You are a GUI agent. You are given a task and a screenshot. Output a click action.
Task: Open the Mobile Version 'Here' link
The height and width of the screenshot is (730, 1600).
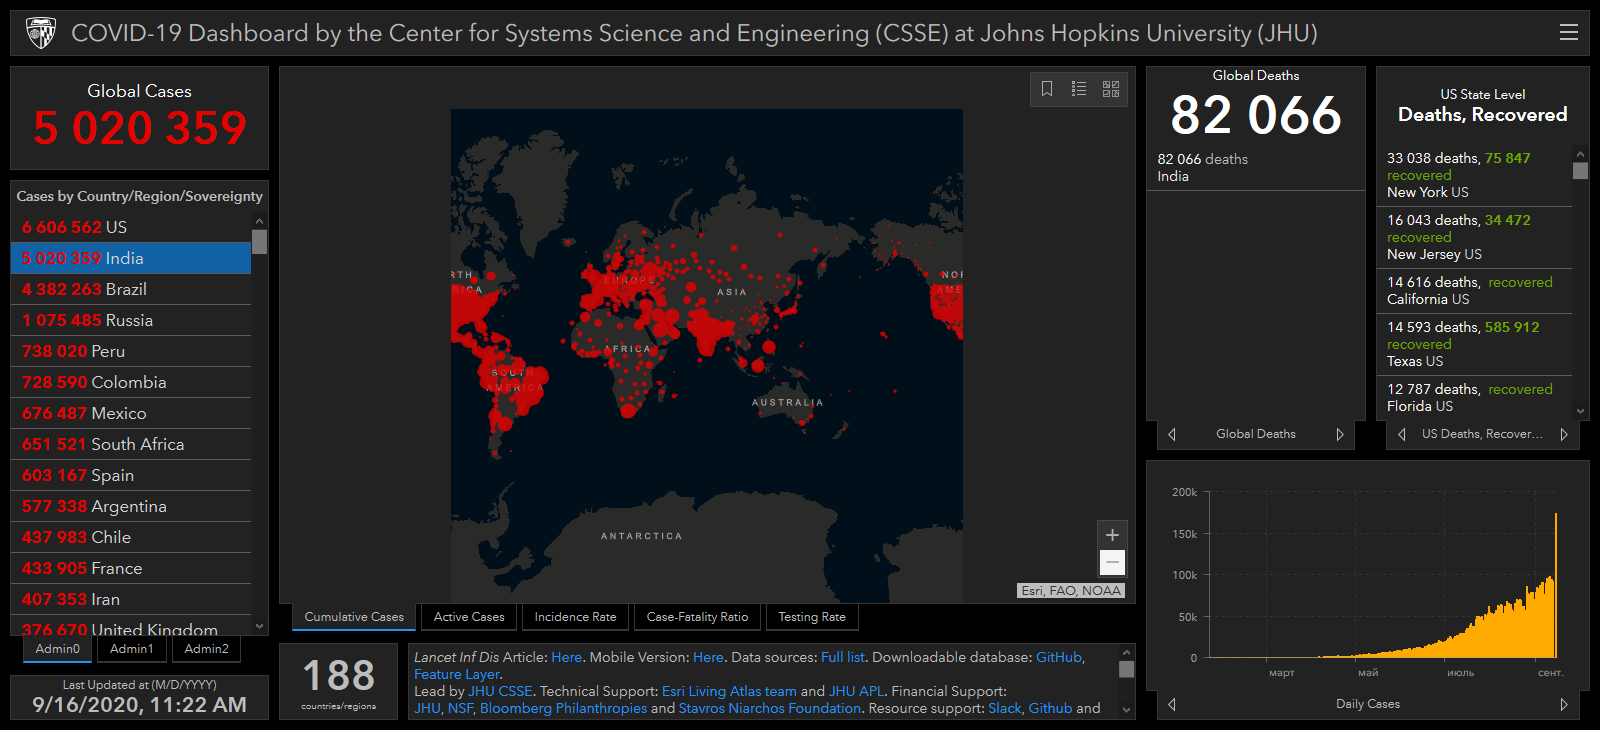[708, 657]
